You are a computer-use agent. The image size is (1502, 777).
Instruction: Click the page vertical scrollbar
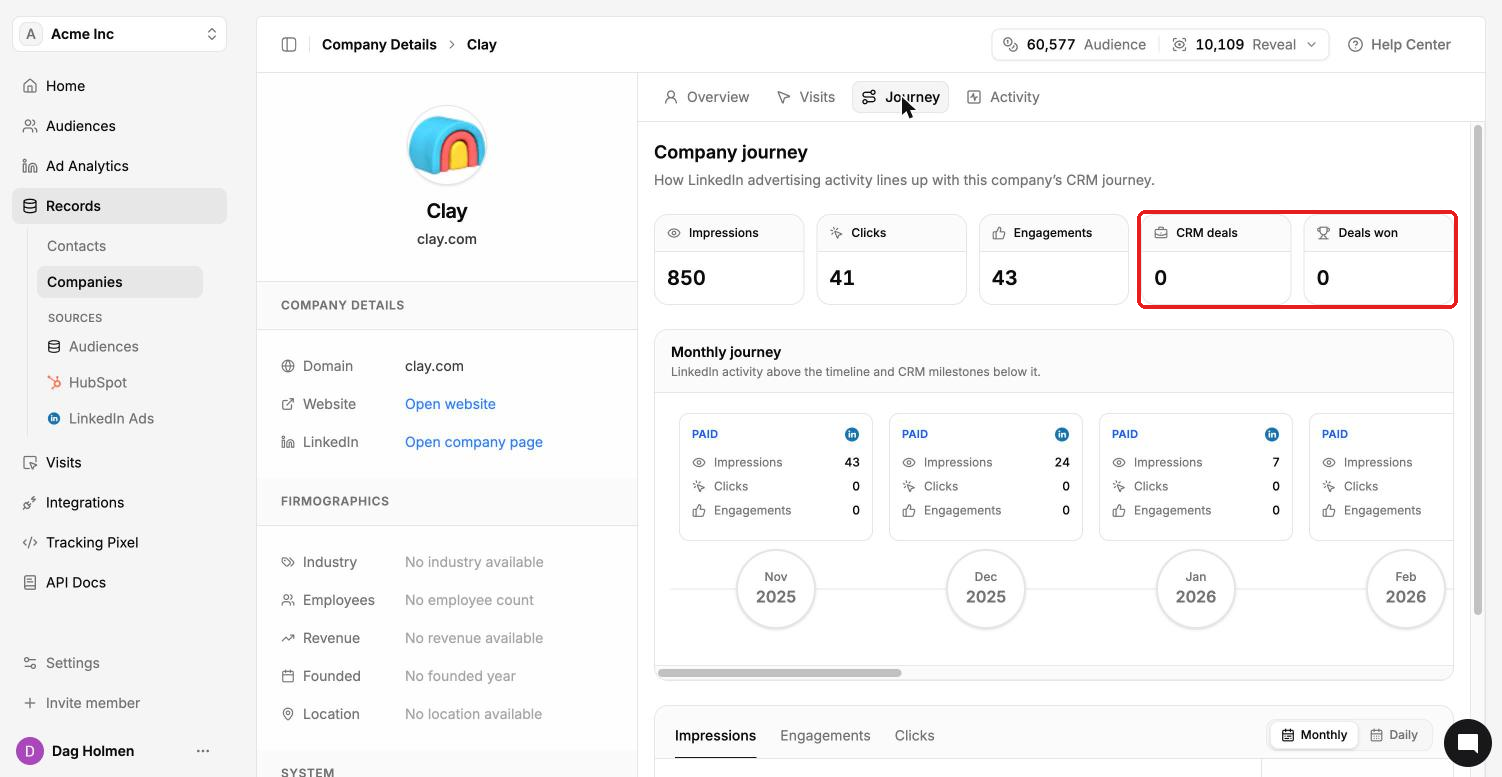click(x=1477, y=370)
